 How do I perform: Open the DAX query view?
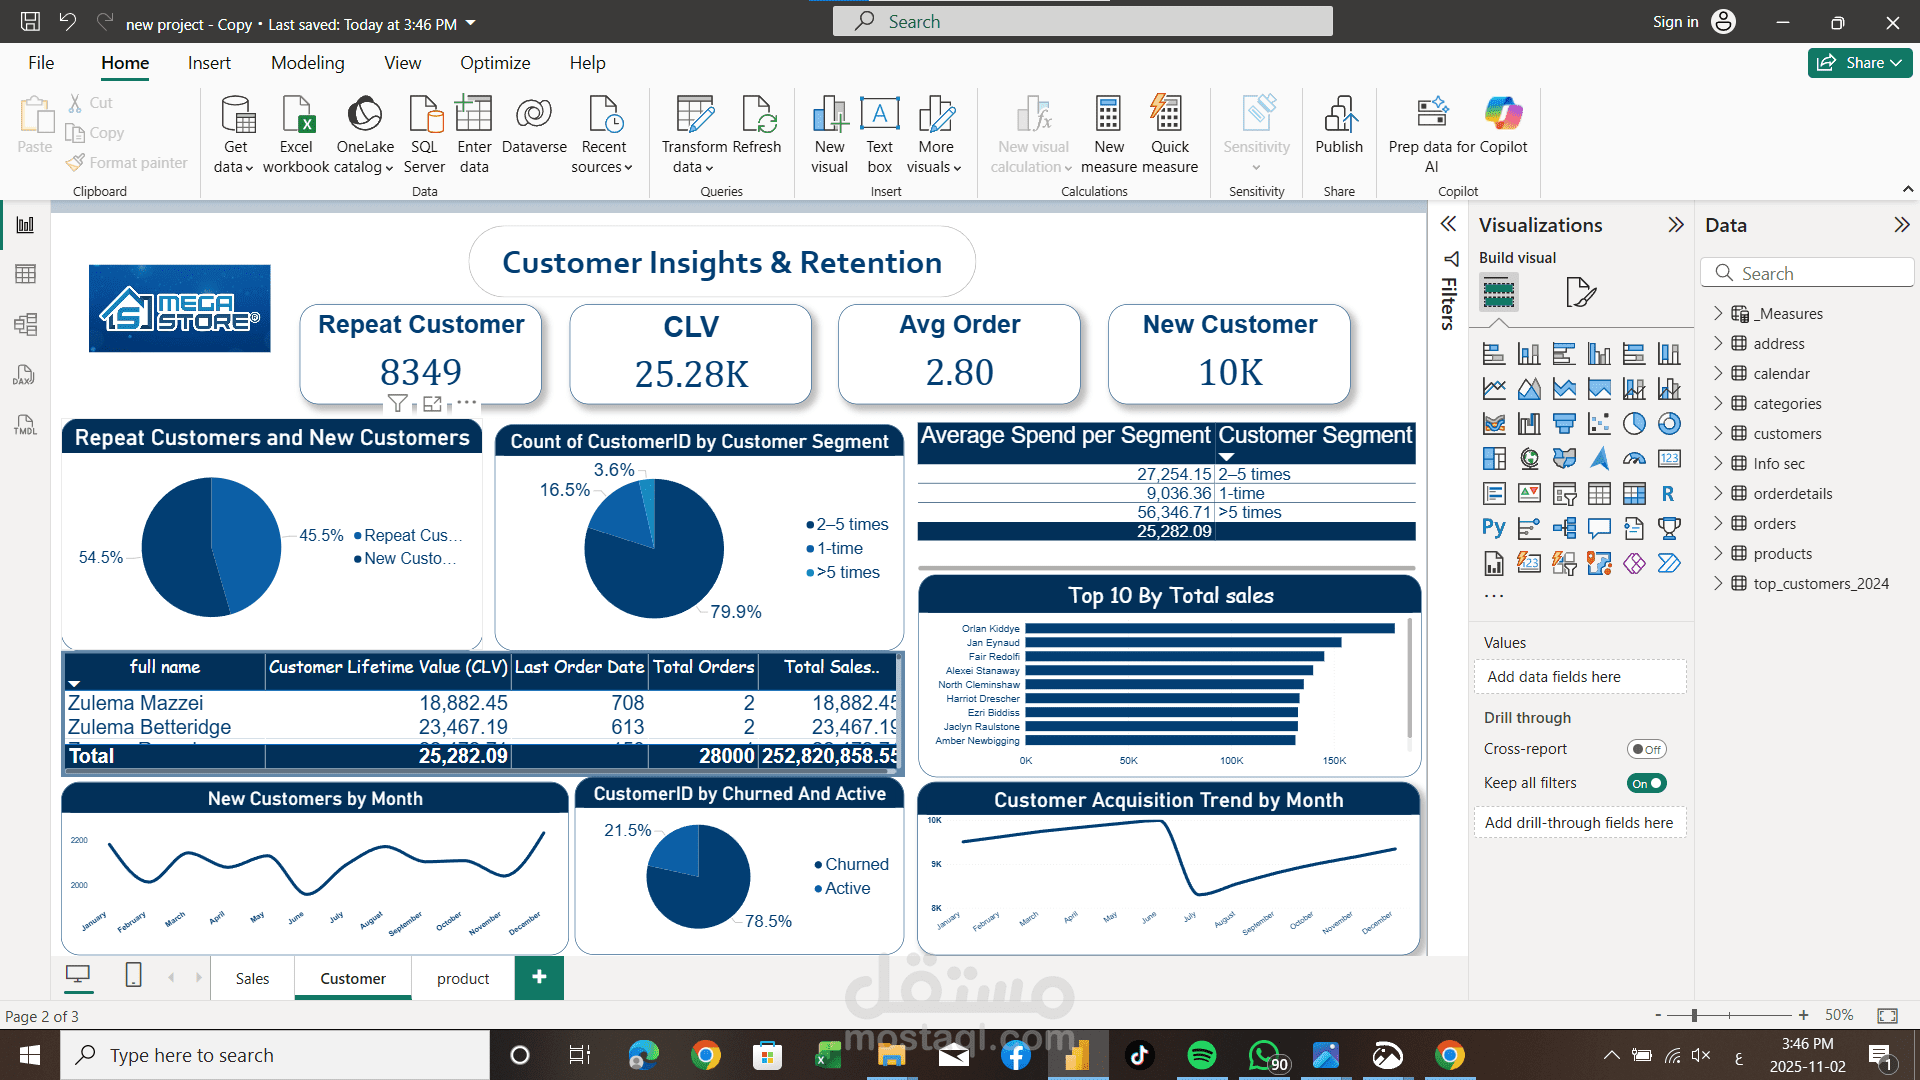click(25, 375)
